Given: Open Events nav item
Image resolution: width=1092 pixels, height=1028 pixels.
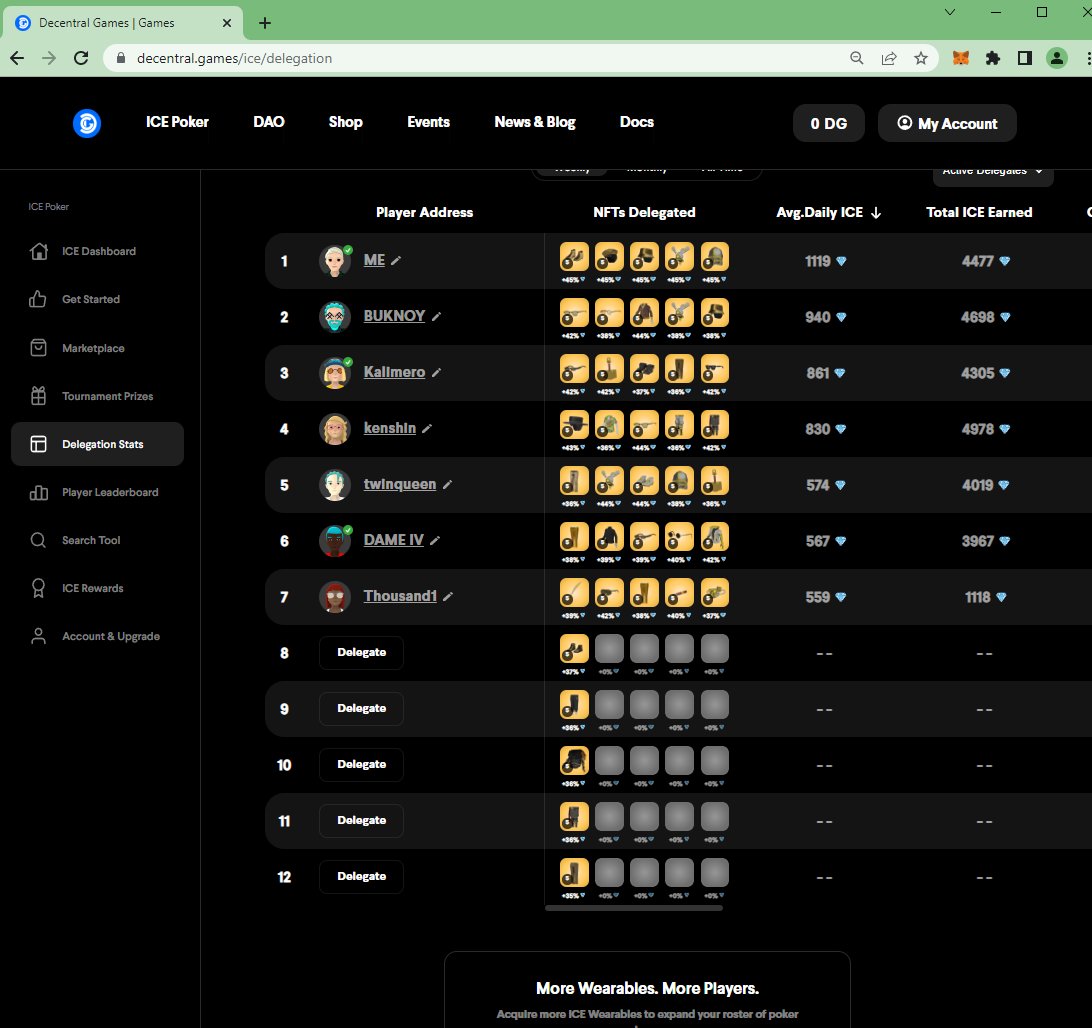Looking at the screenshot, I should 428,122.
